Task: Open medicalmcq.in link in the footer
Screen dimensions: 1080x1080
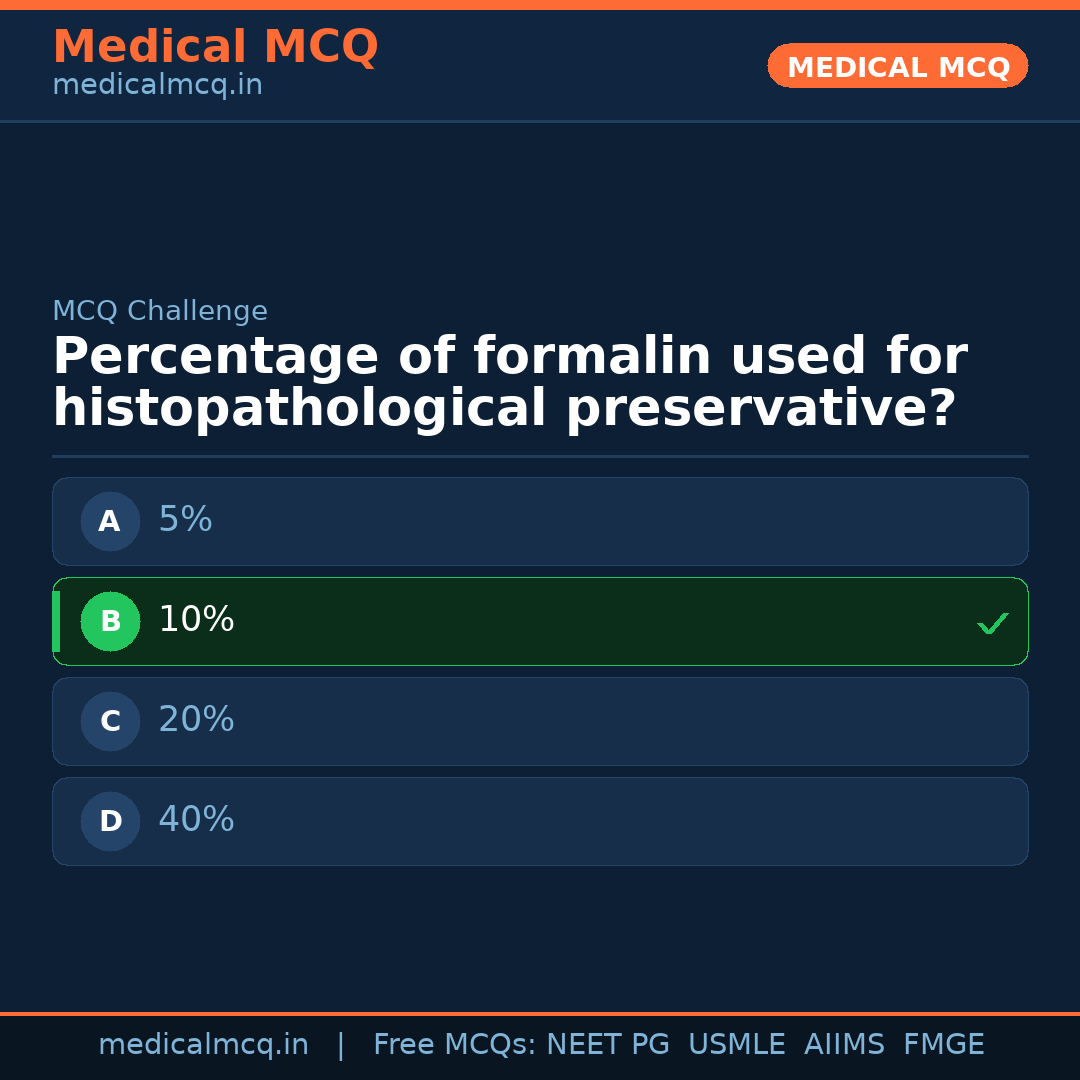Action: [x=203, y=1045]
